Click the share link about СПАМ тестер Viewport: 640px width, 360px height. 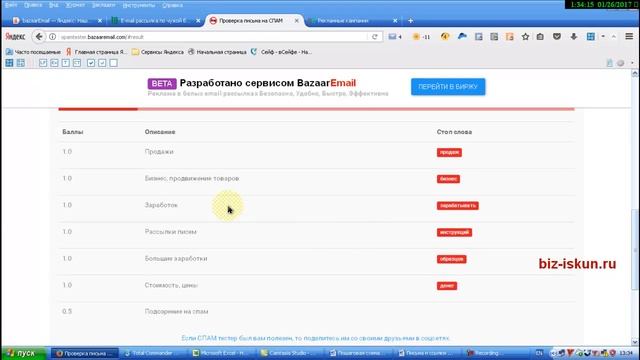(x=315, y=338)
